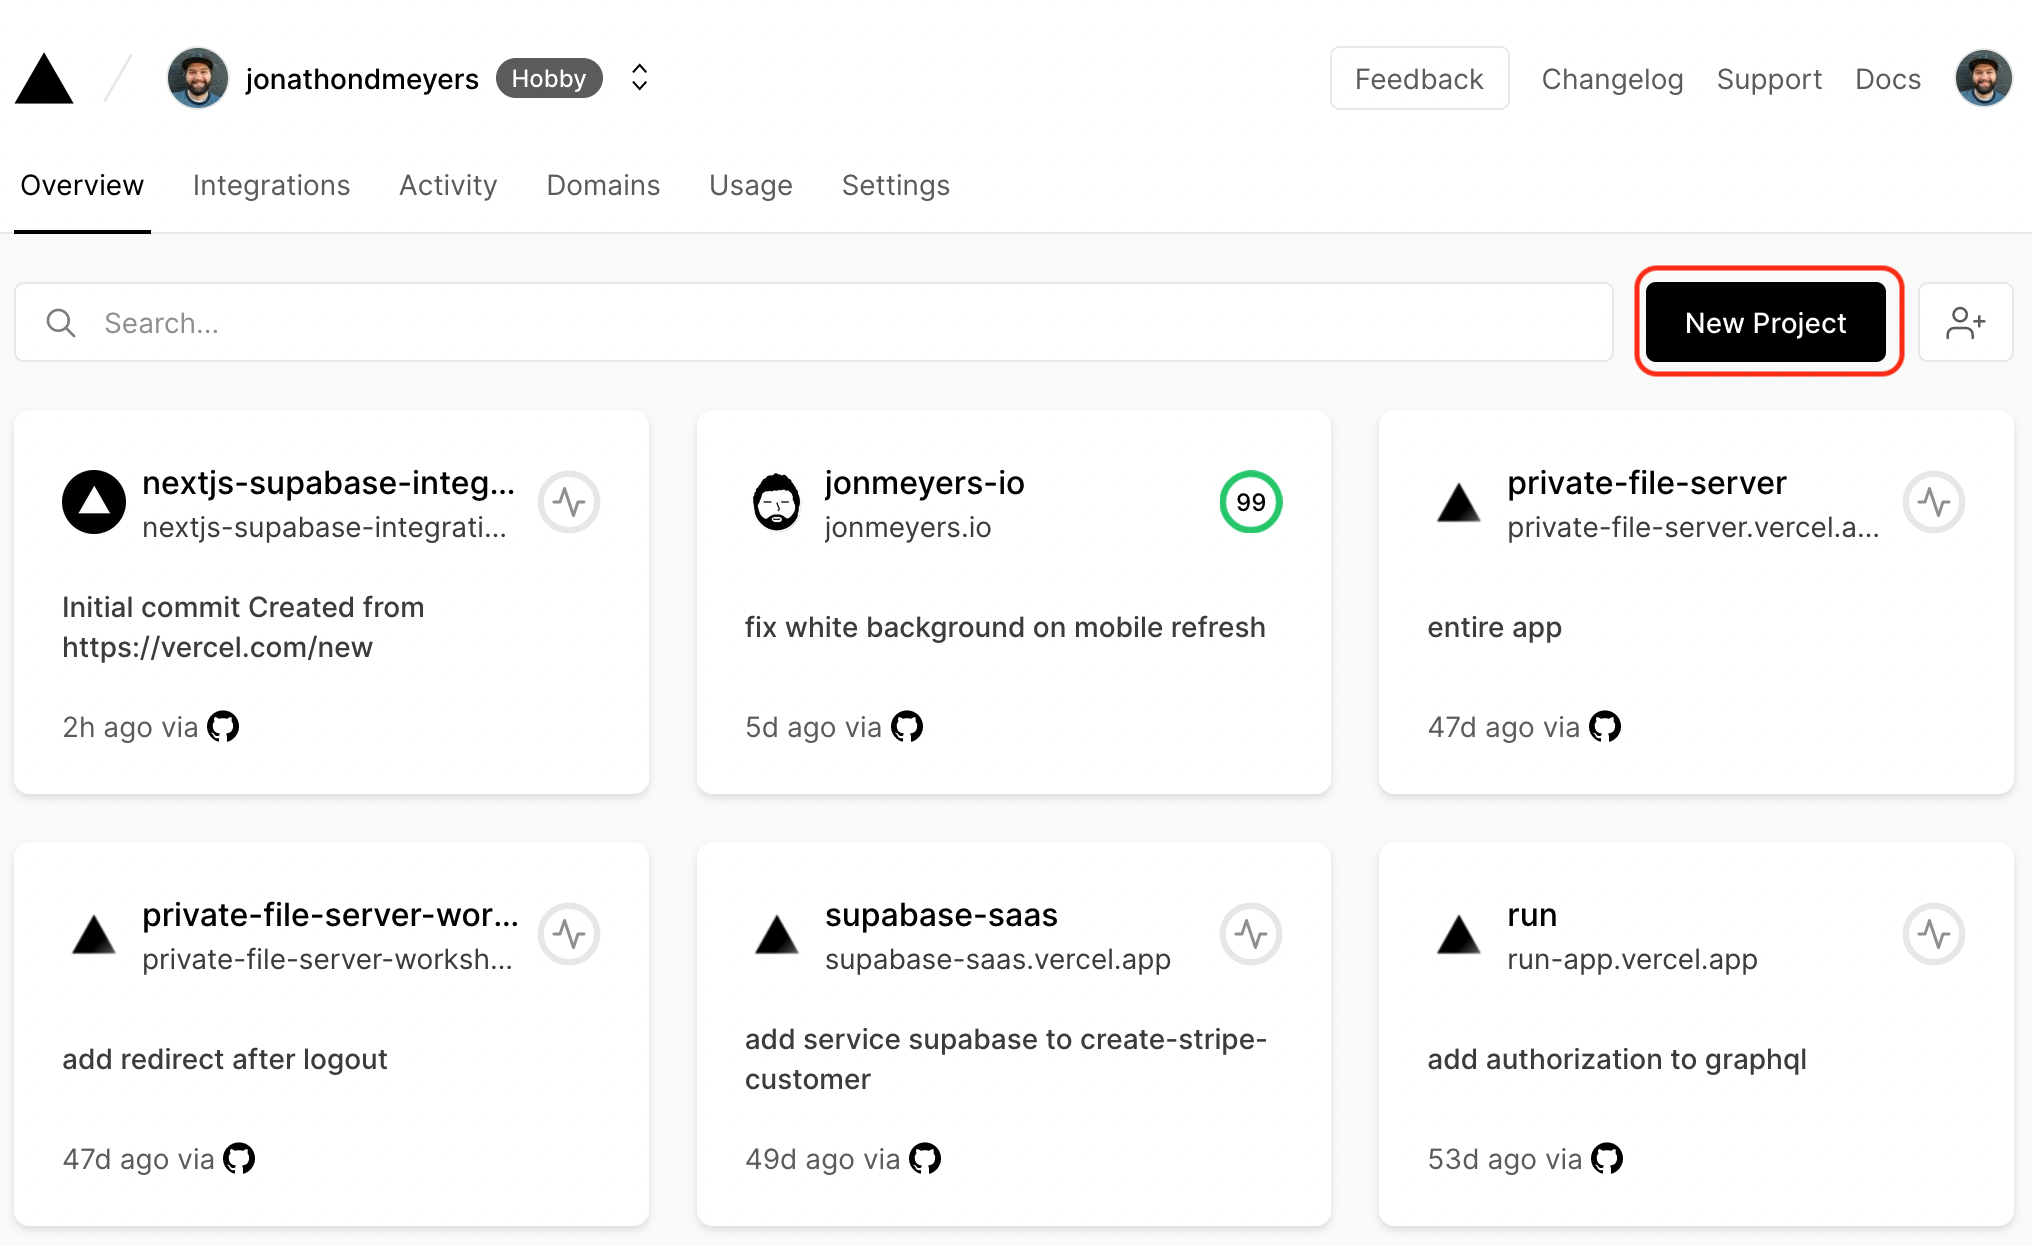Visit the jonmeyers.io domain link
This screenshot has width=2032, height=1246.
click(908, 527)
